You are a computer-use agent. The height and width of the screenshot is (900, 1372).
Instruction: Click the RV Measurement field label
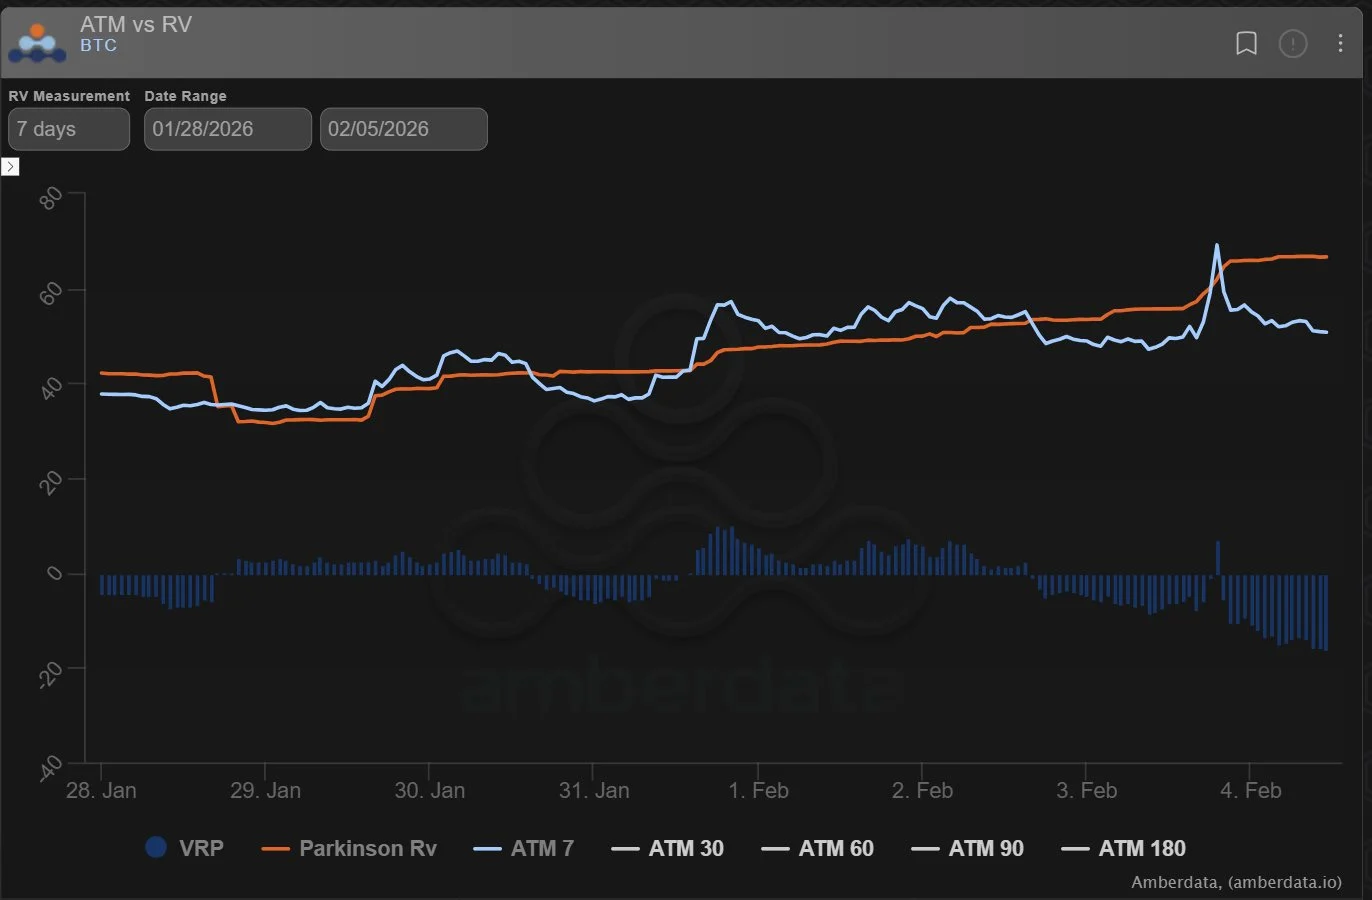69,96
